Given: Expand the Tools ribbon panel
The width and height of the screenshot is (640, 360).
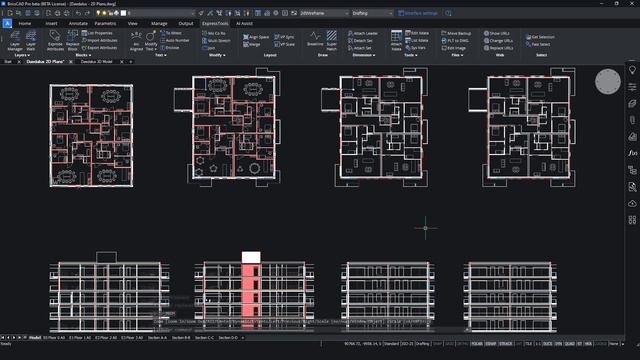Looking at the screenshot, I should (411, 55).
